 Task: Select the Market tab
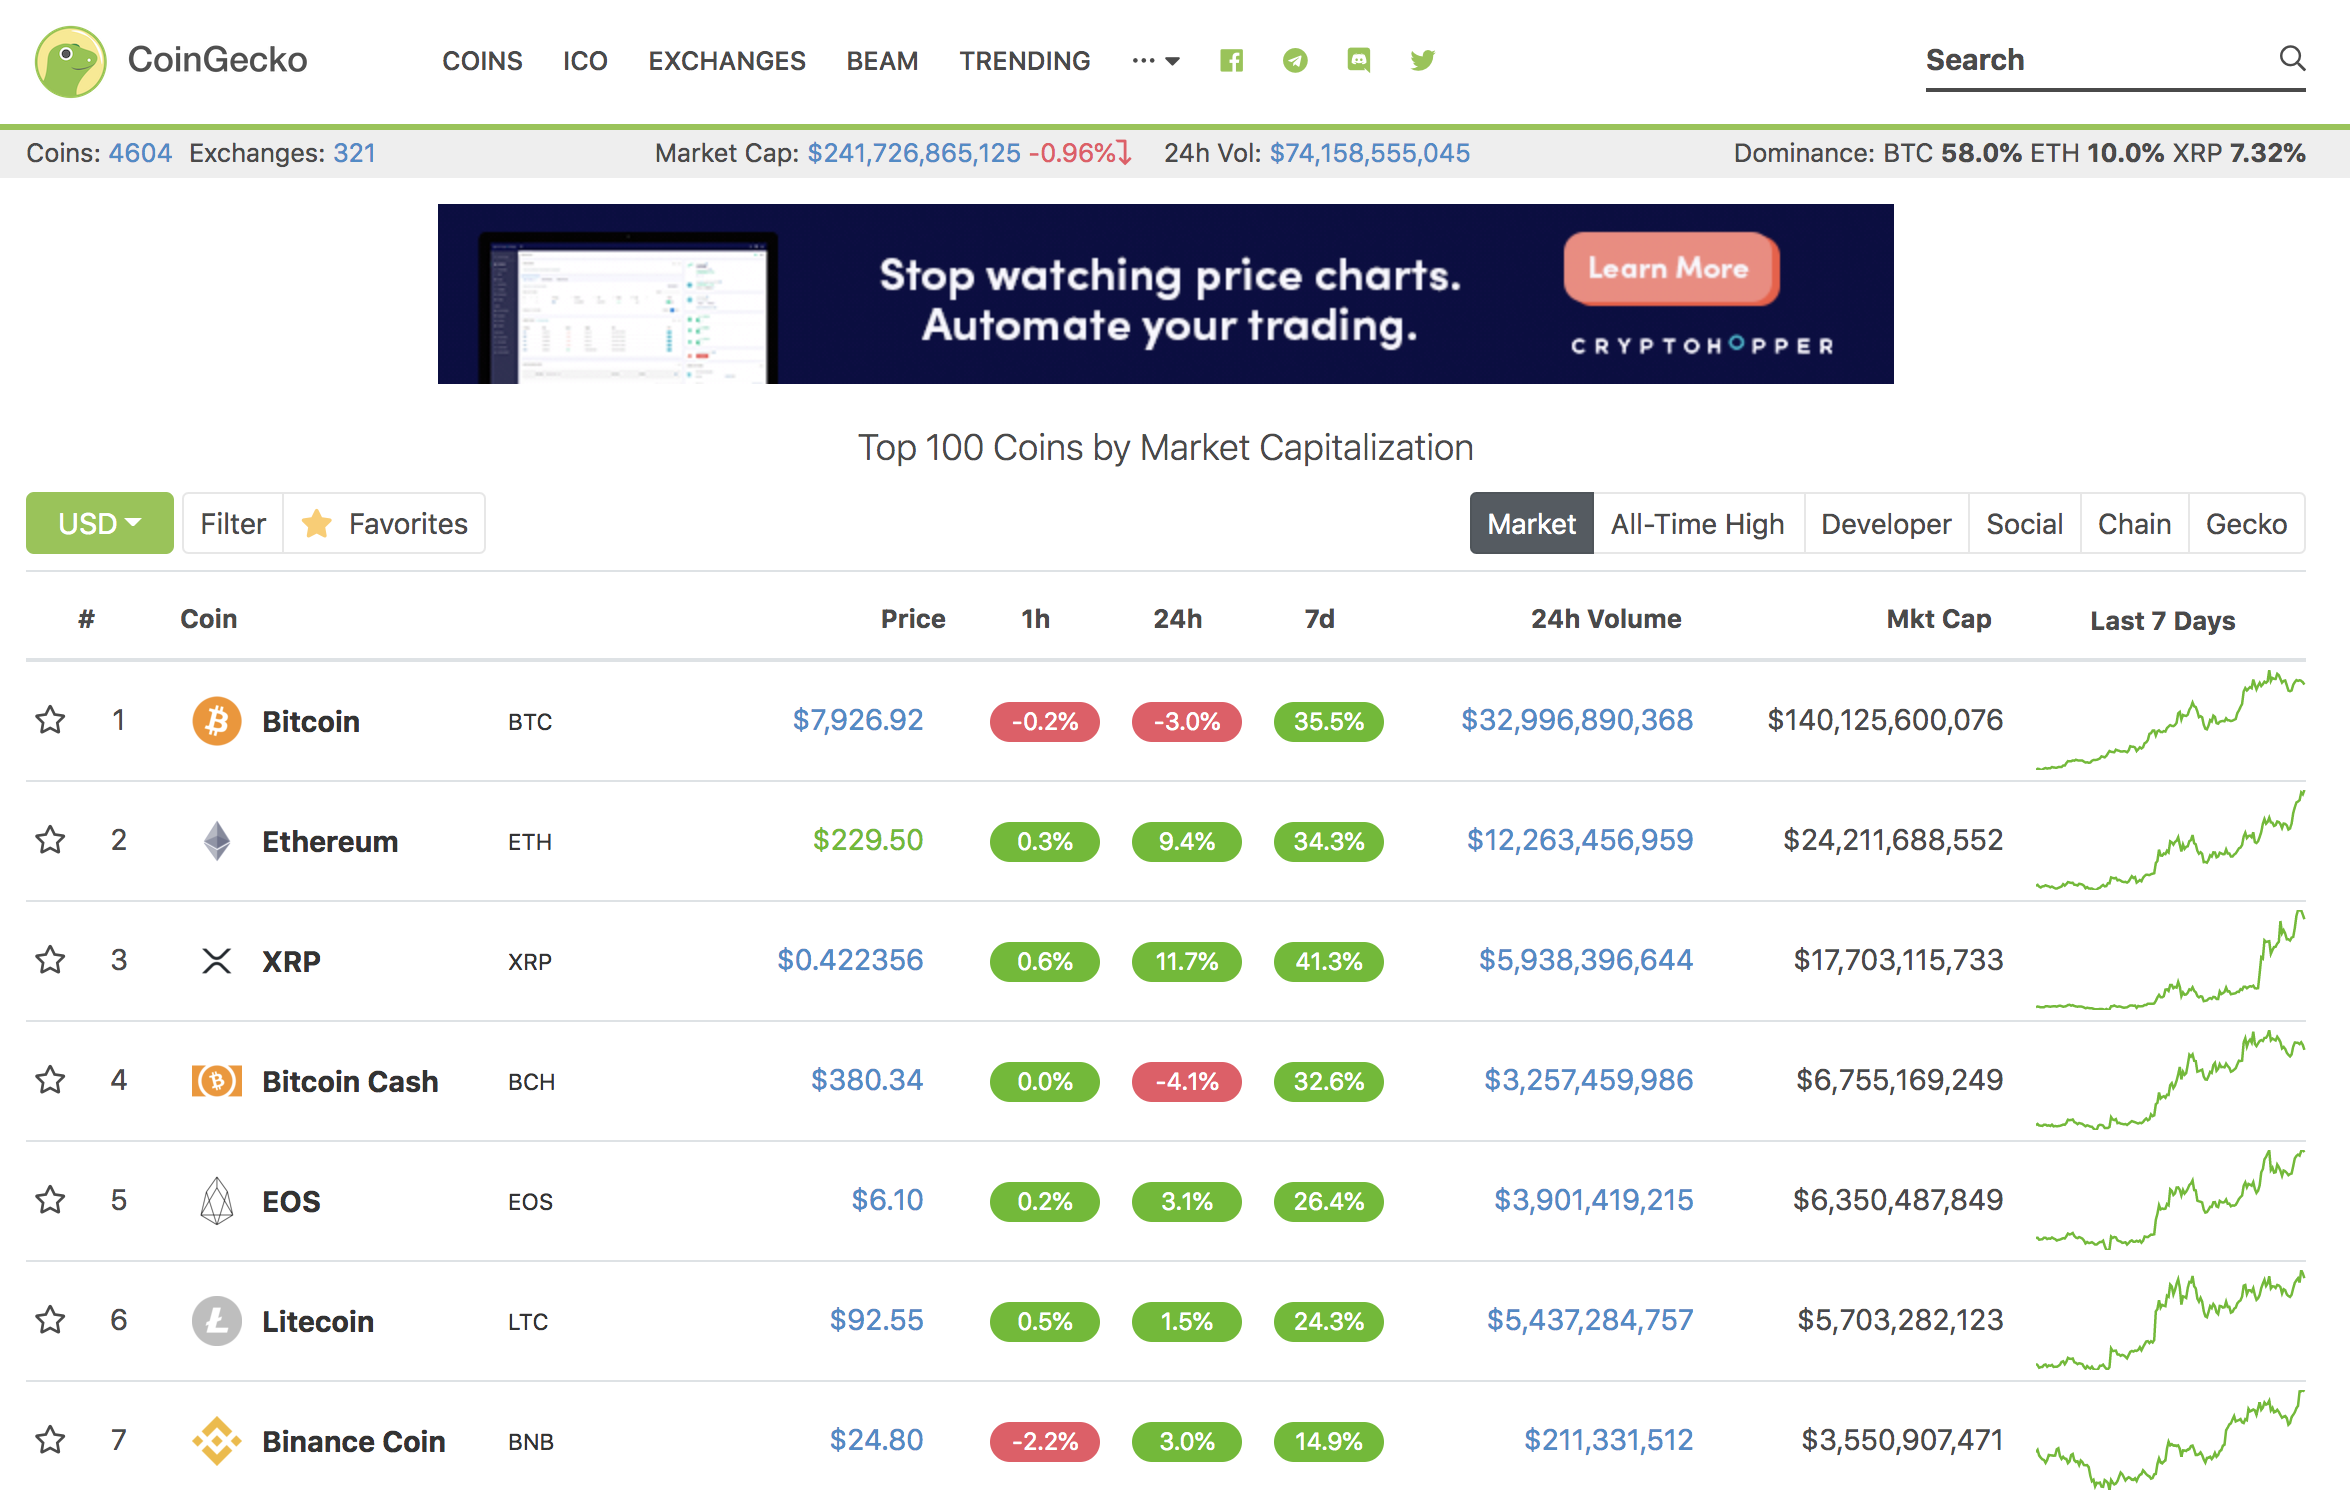tap(1531, 523)
